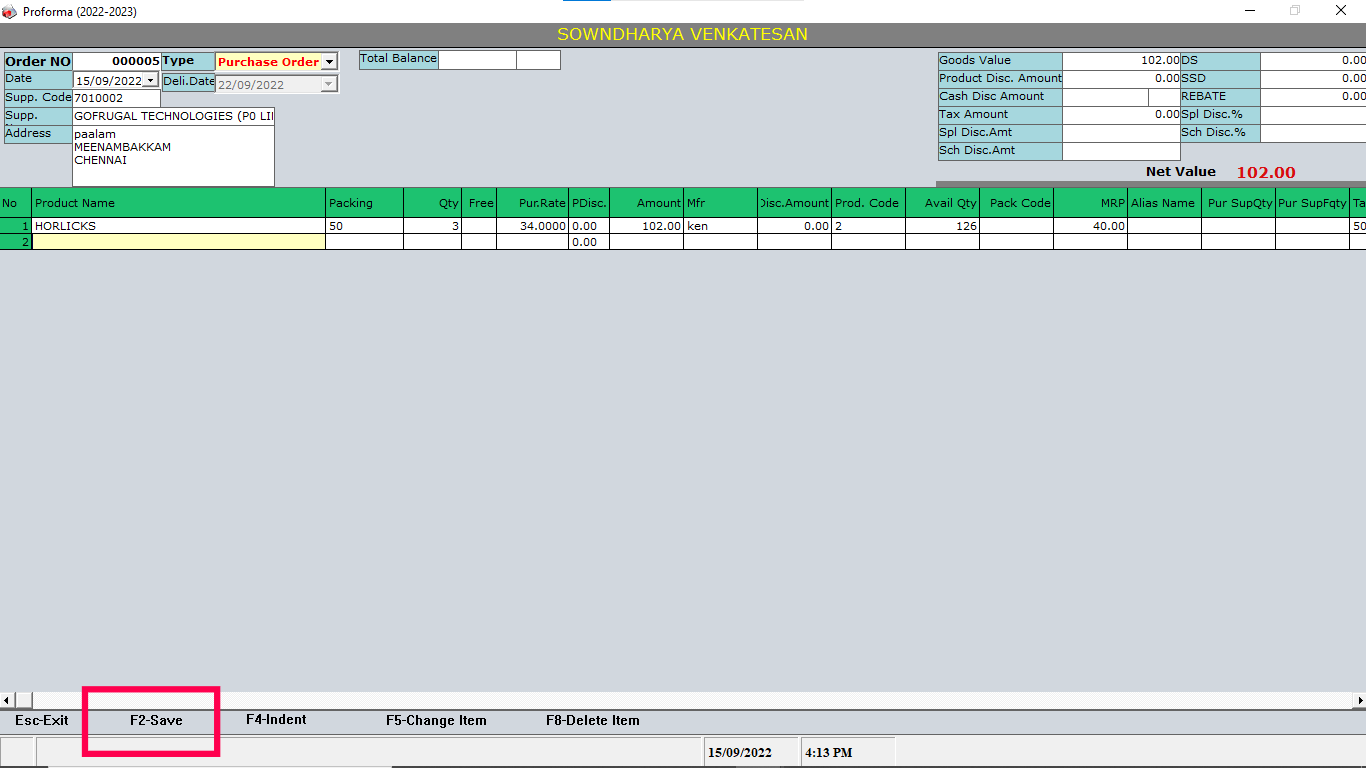Open the Date picker dropdown arrow
This screenshot has height=768, width=1366.
[151, 80]
